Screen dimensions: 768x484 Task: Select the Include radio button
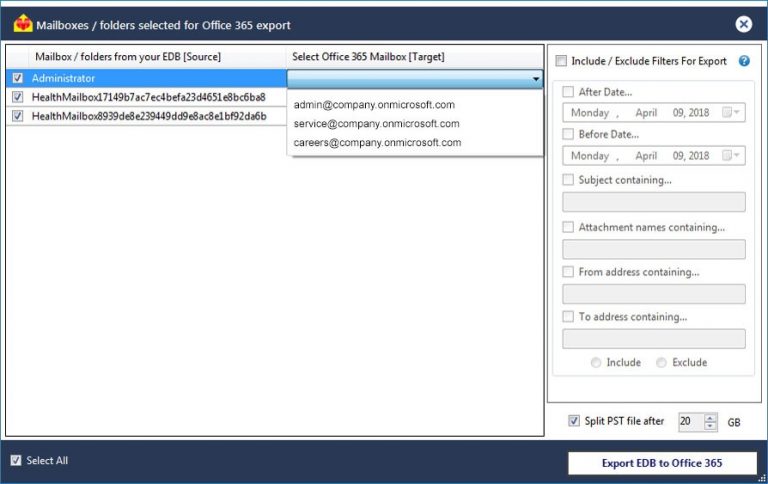pos(596,363)
